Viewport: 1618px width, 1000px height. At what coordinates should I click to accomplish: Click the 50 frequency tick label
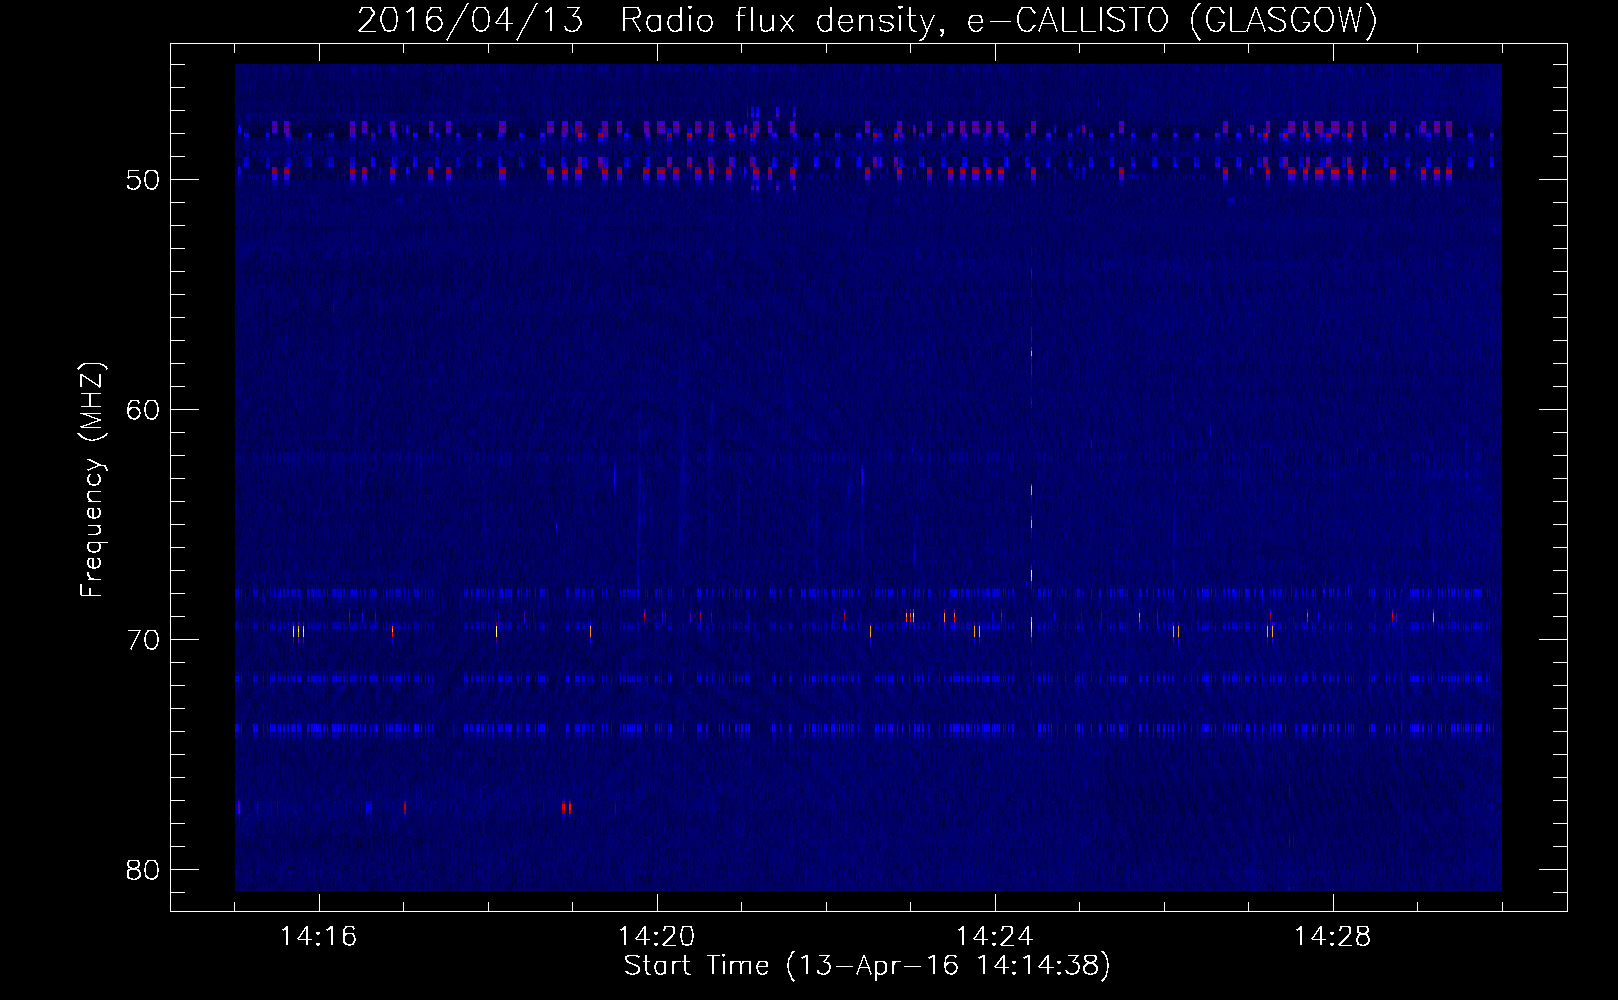pos(143,180)
